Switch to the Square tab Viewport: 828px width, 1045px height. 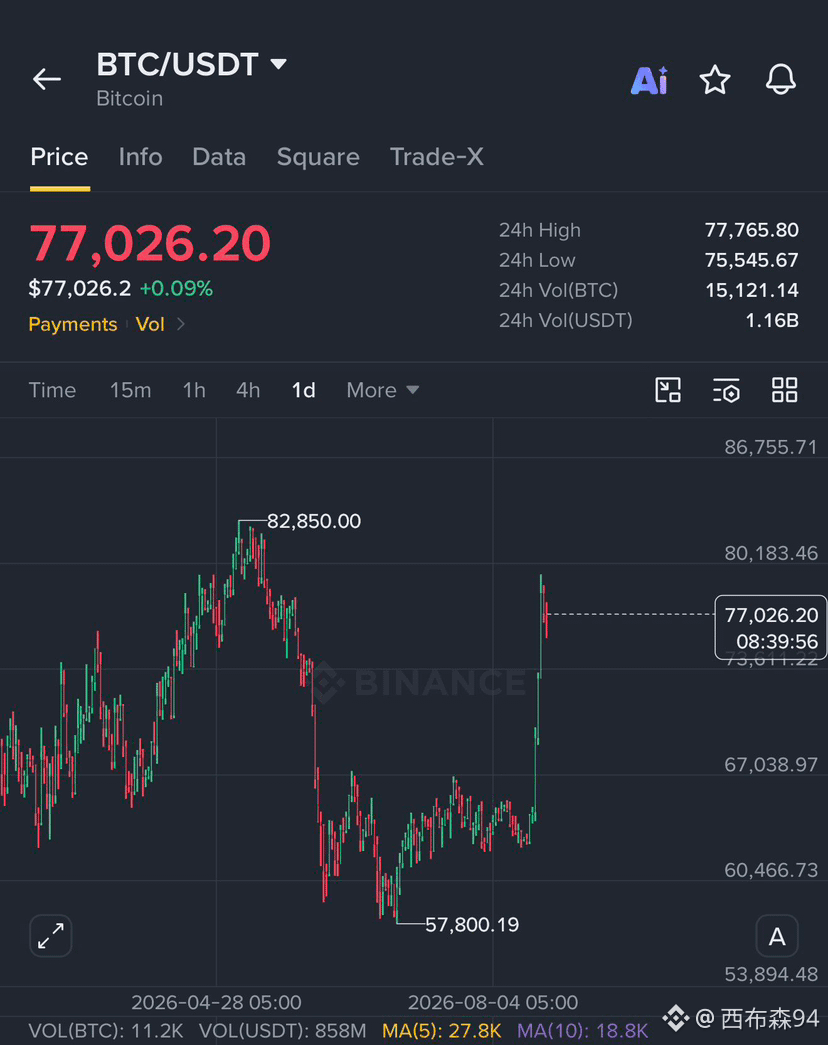[x=318, y=157]
